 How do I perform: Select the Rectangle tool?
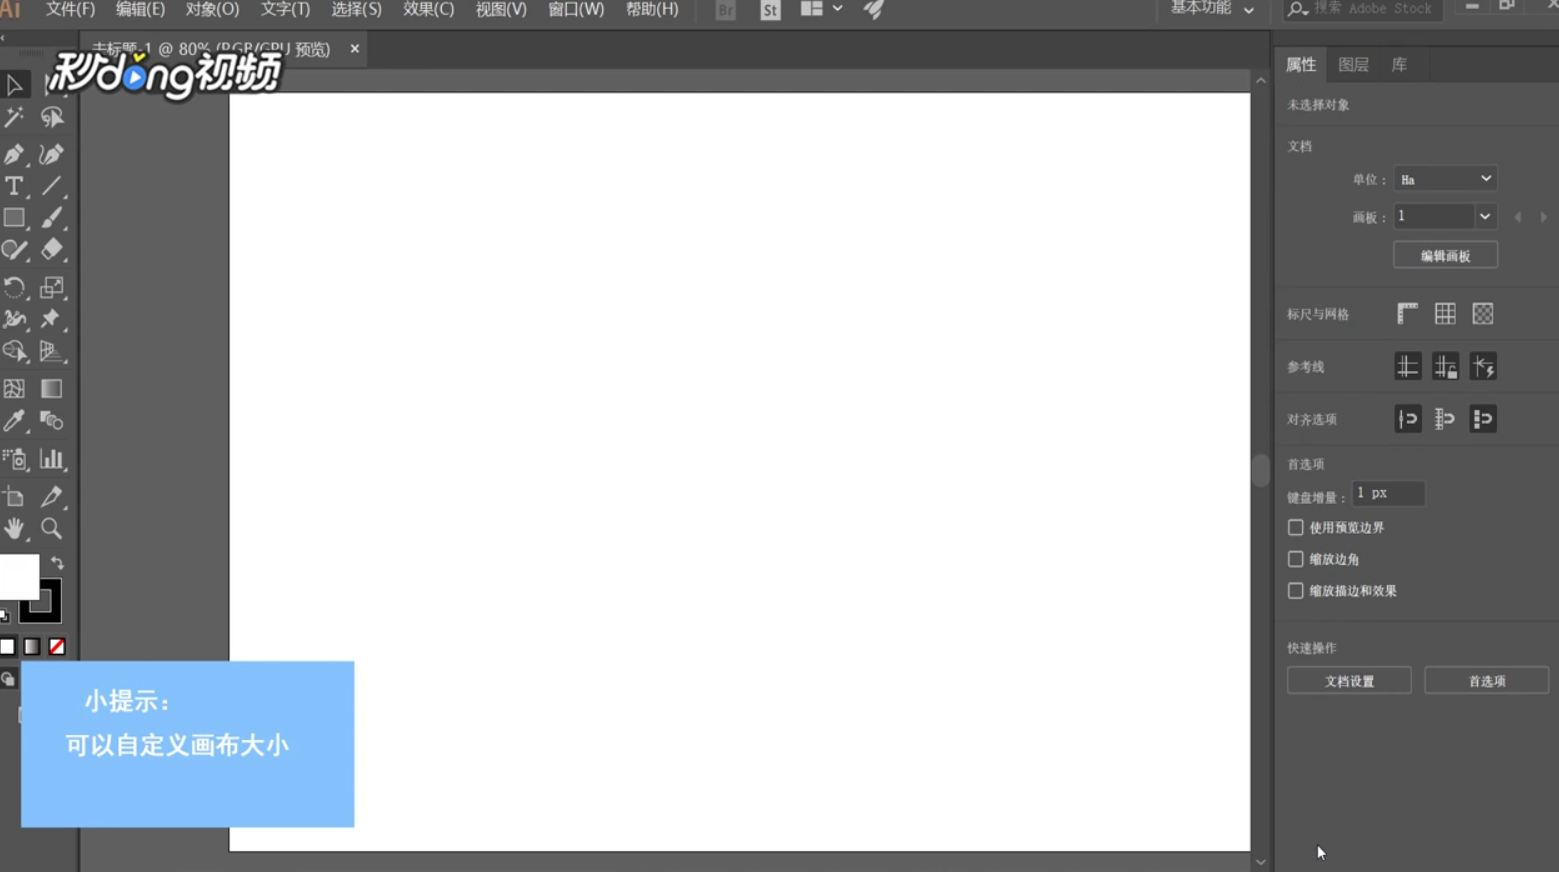coord(14,218)
